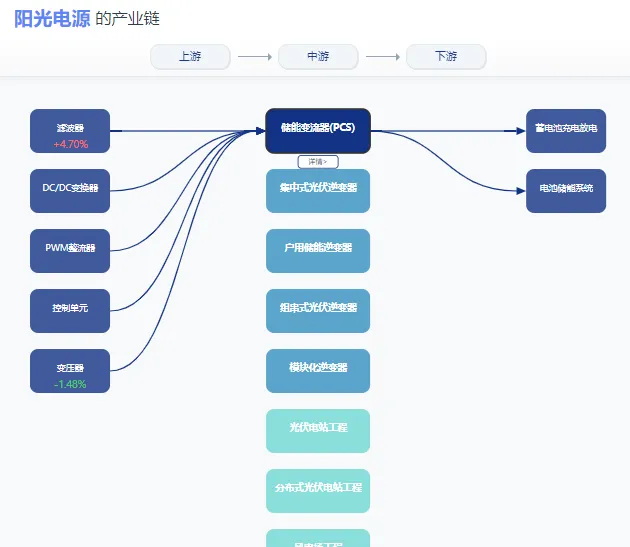Choose the 组串式光伏逆变器 node
630x547 pixels.
[318, 311]
